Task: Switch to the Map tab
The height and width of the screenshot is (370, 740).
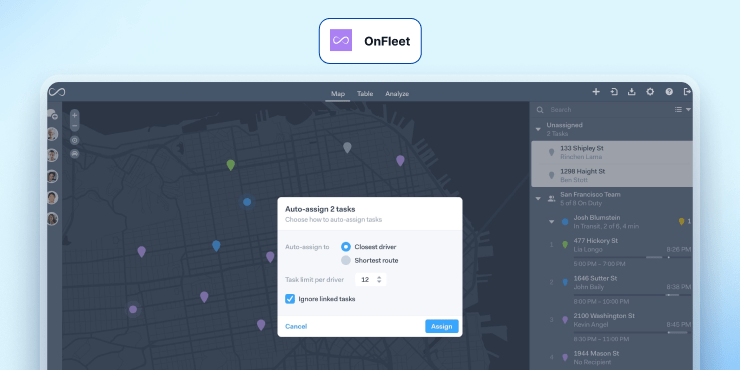Action: click(338, 94)
